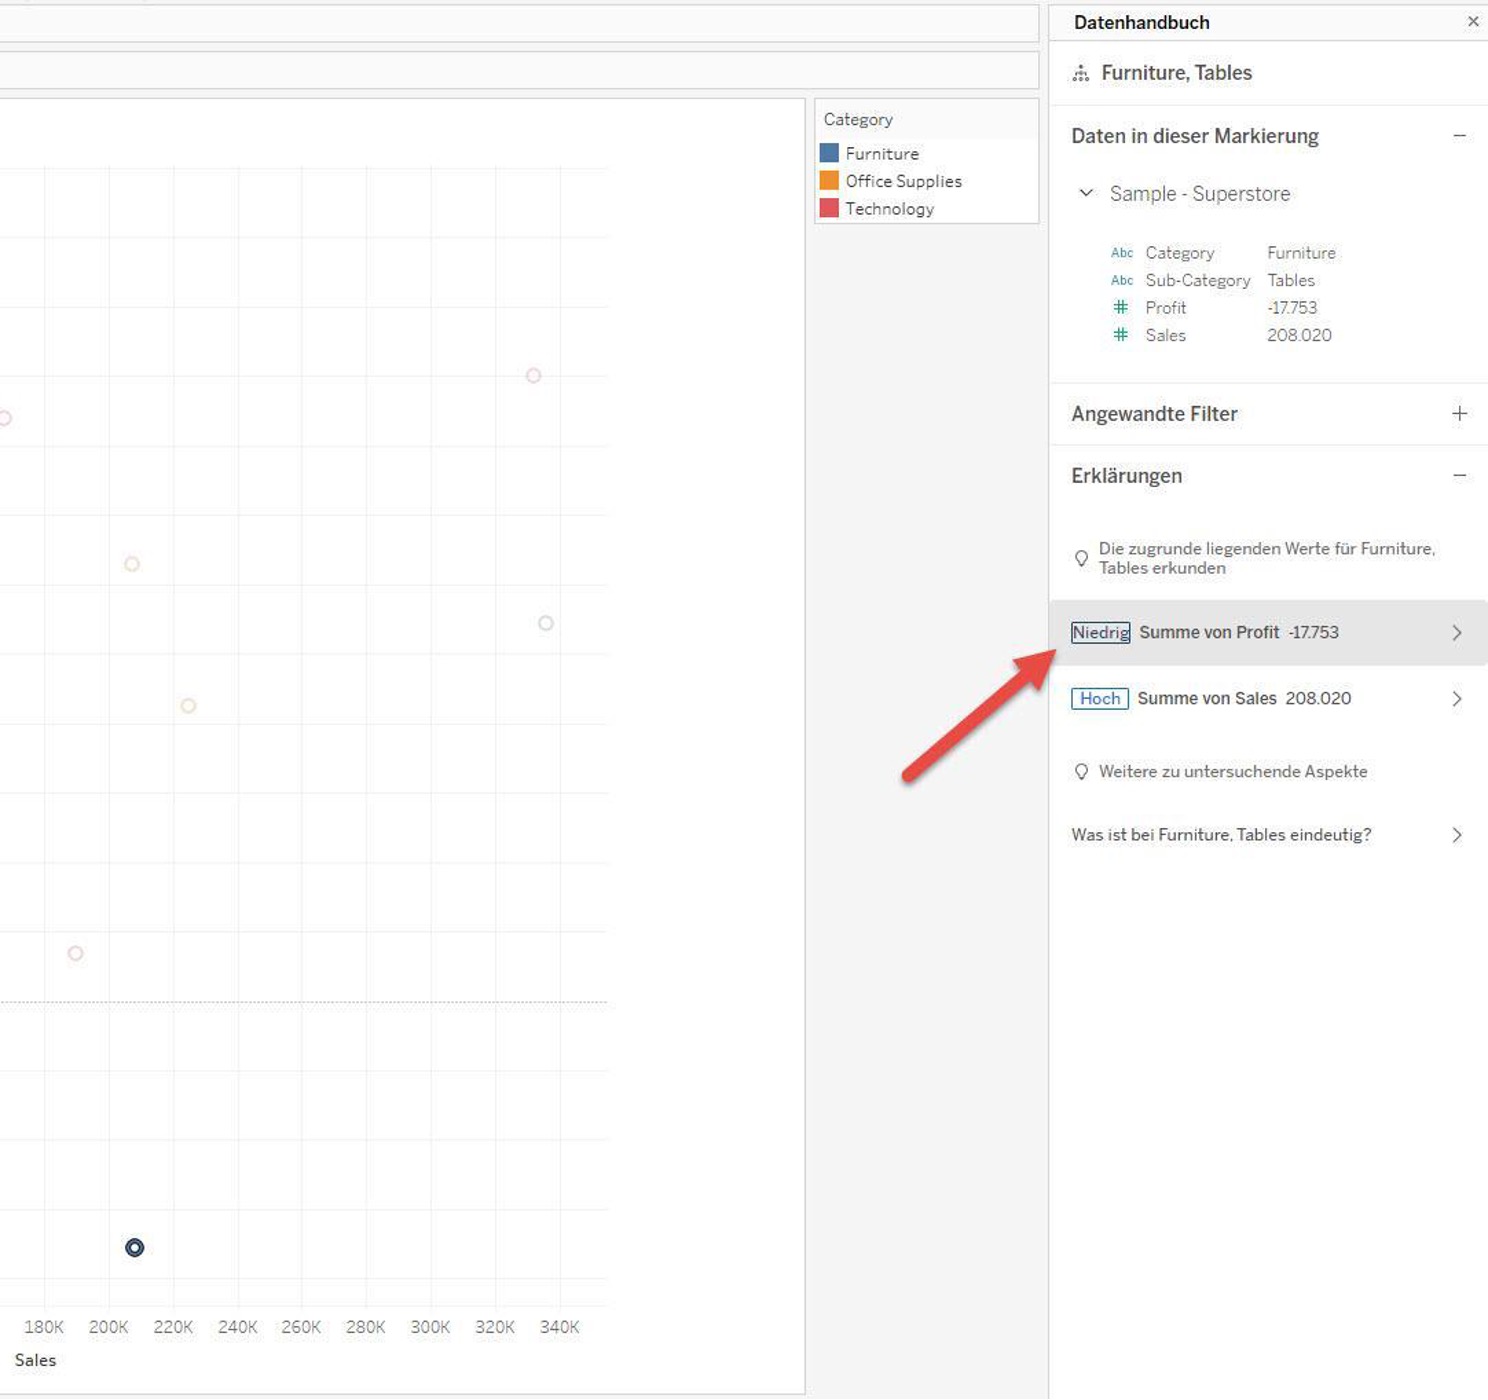Collapse the Daten in dieser Markierung section
This screenshot has width=1488, height=1400.
coord(1459,136)
